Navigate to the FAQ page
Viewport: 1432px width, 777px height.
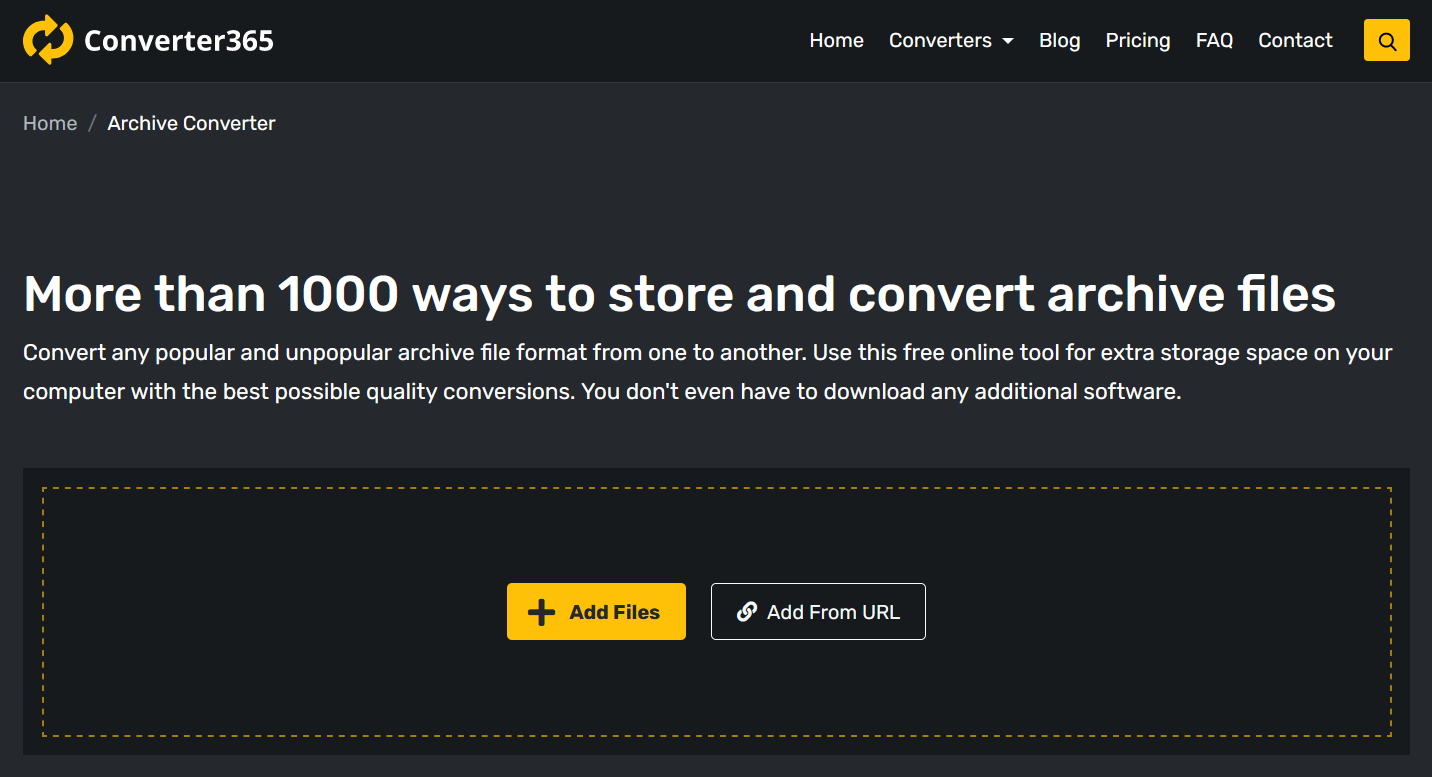click(x=1214, y=41)
